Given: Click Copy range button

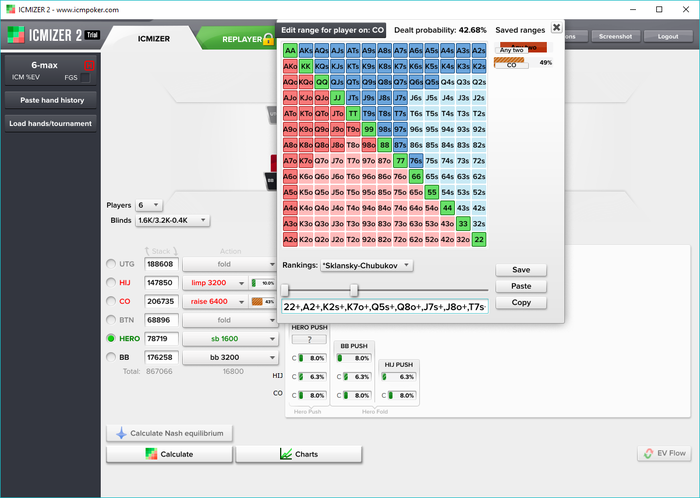Looking at the screenshot, I should 521,303.
